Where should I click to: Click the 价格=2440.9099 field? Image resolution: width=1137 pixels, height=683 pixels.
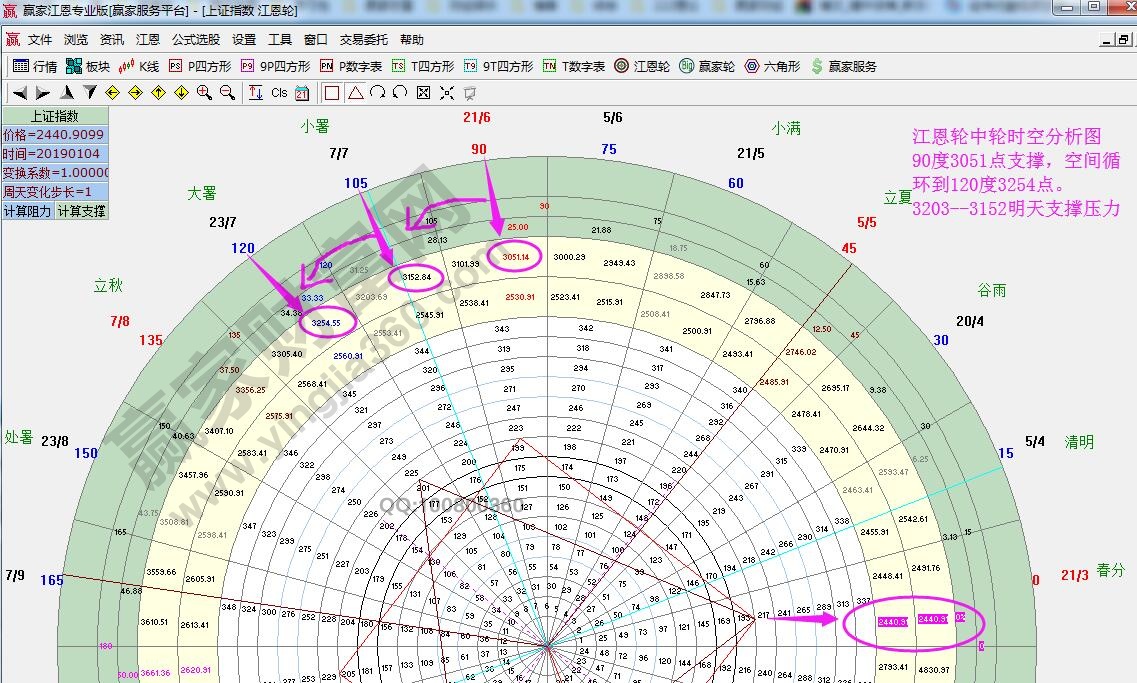(53, 135)
